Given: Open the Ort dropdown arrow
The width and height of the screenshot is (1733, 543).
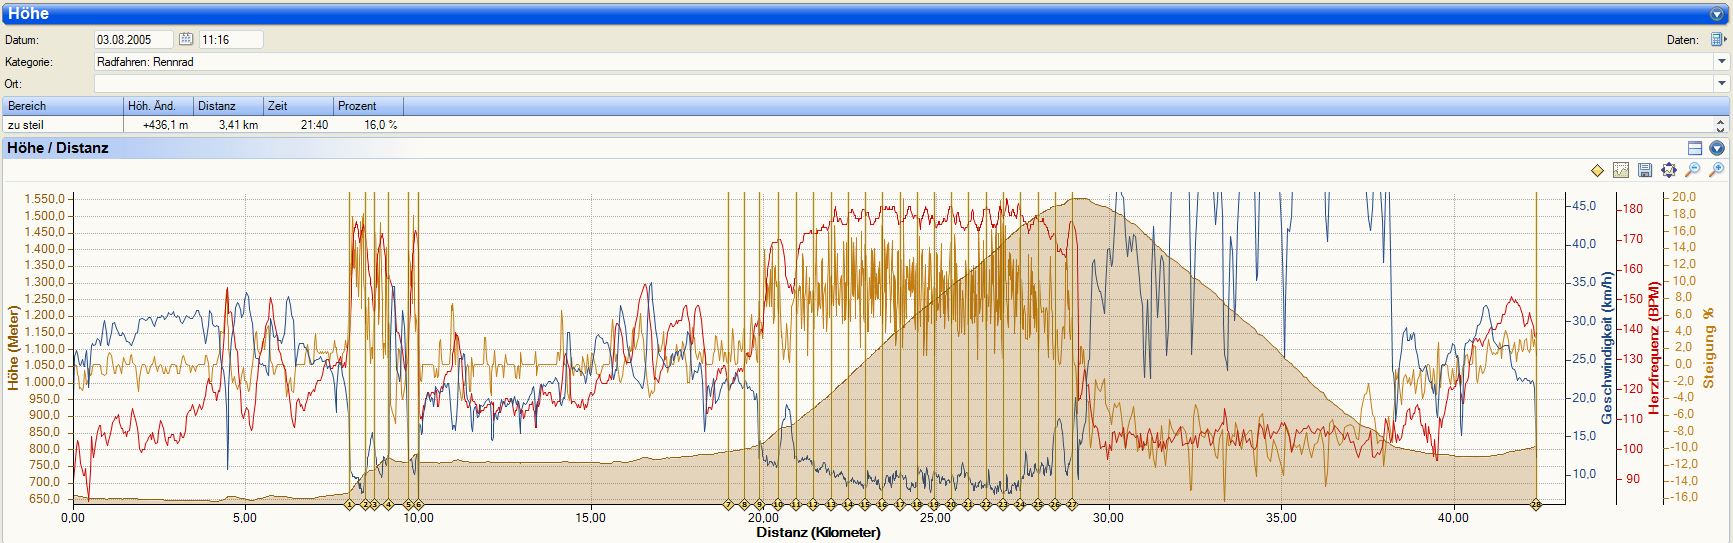Looking at the screenshot, I should [x=1722, y=84].
